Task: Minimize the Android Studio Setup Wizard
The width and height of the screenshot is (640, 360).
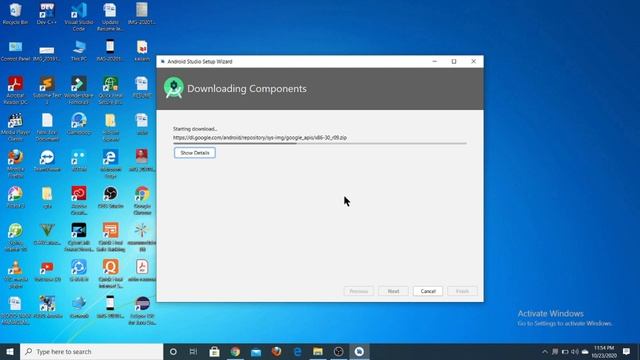Action: pos(434,61)
